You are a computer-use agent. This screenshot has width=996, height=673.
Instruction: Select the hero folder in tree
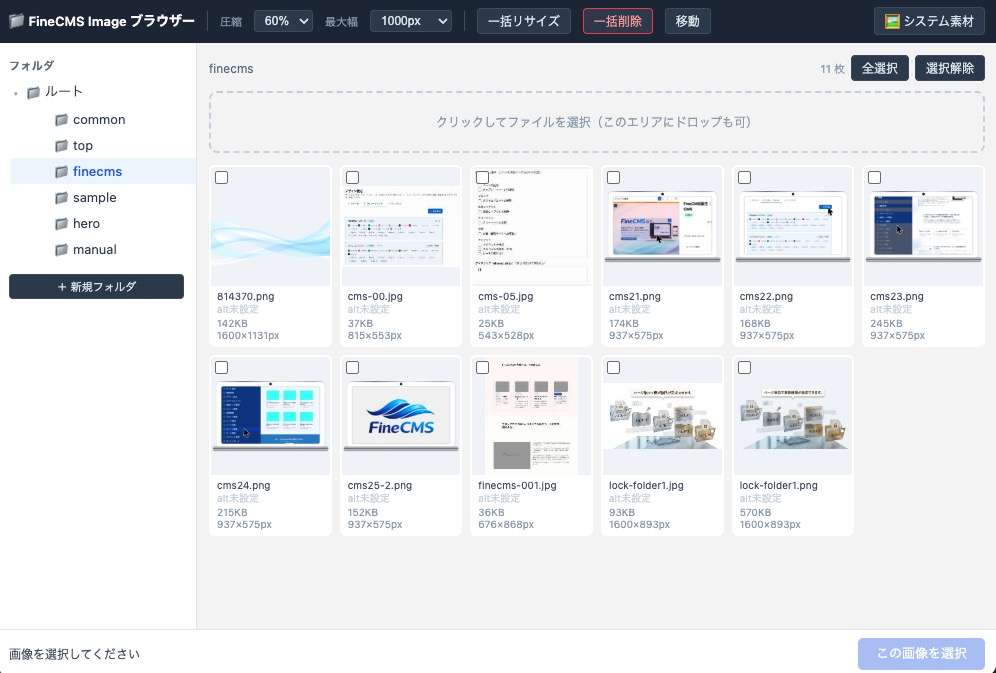point(103,223)
